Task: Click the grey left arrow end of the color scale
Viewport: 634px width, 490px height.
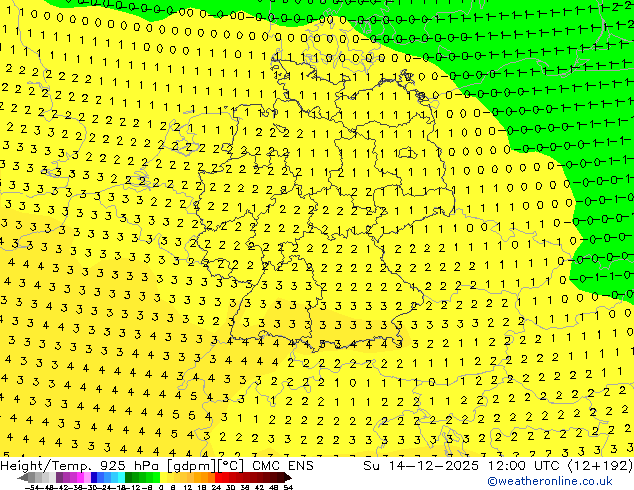Action: click(x=22, y=478)
